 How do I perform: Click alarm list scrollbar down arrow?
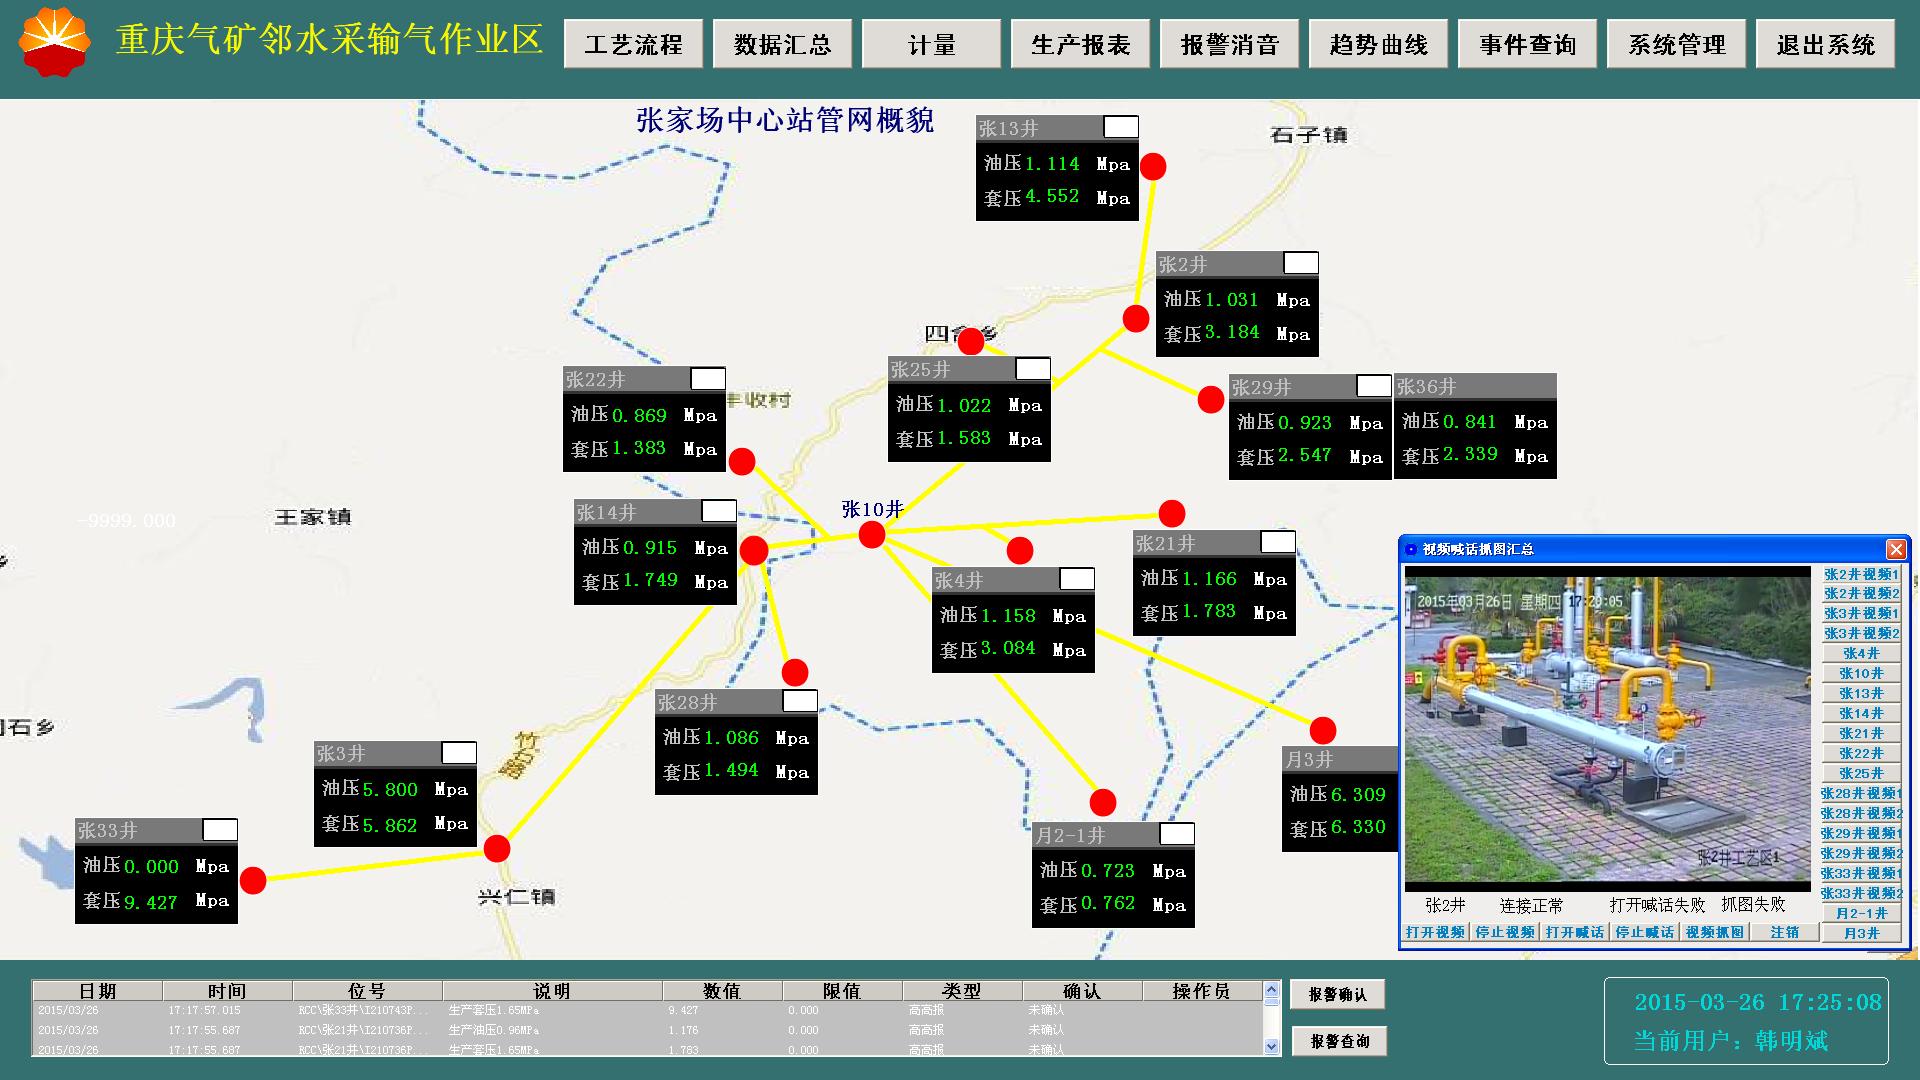pyautogui.click(x=1272, y=1046)
